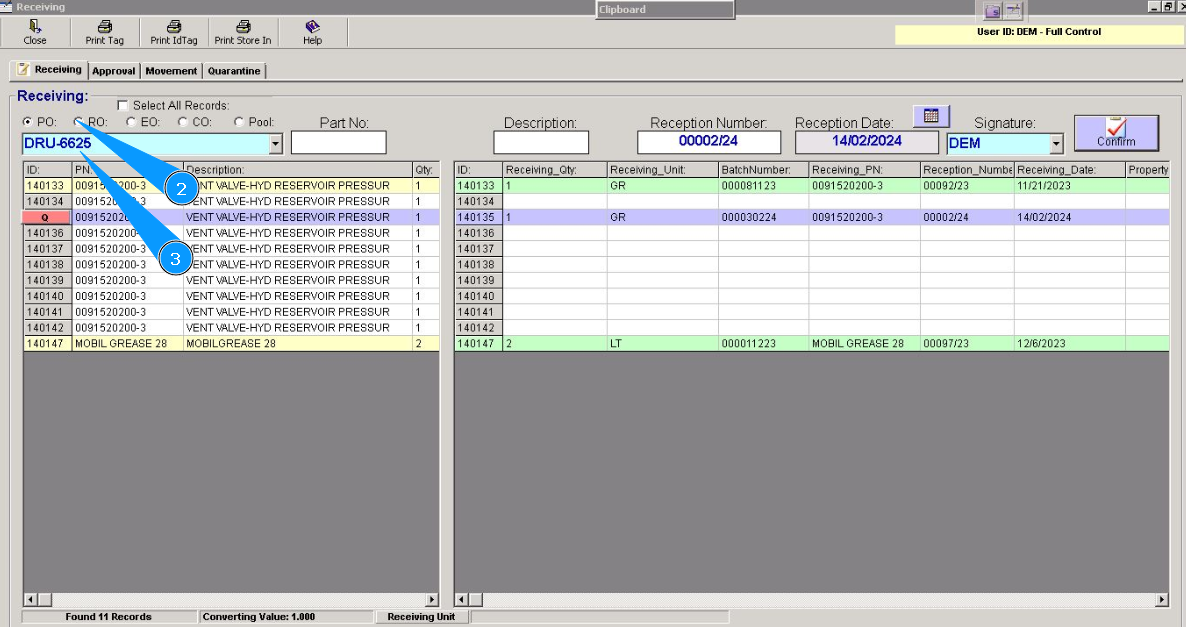This screenshot has width=1186, height=629.
Task: Click the LT receiving unit cell
Action: (663, 344)
